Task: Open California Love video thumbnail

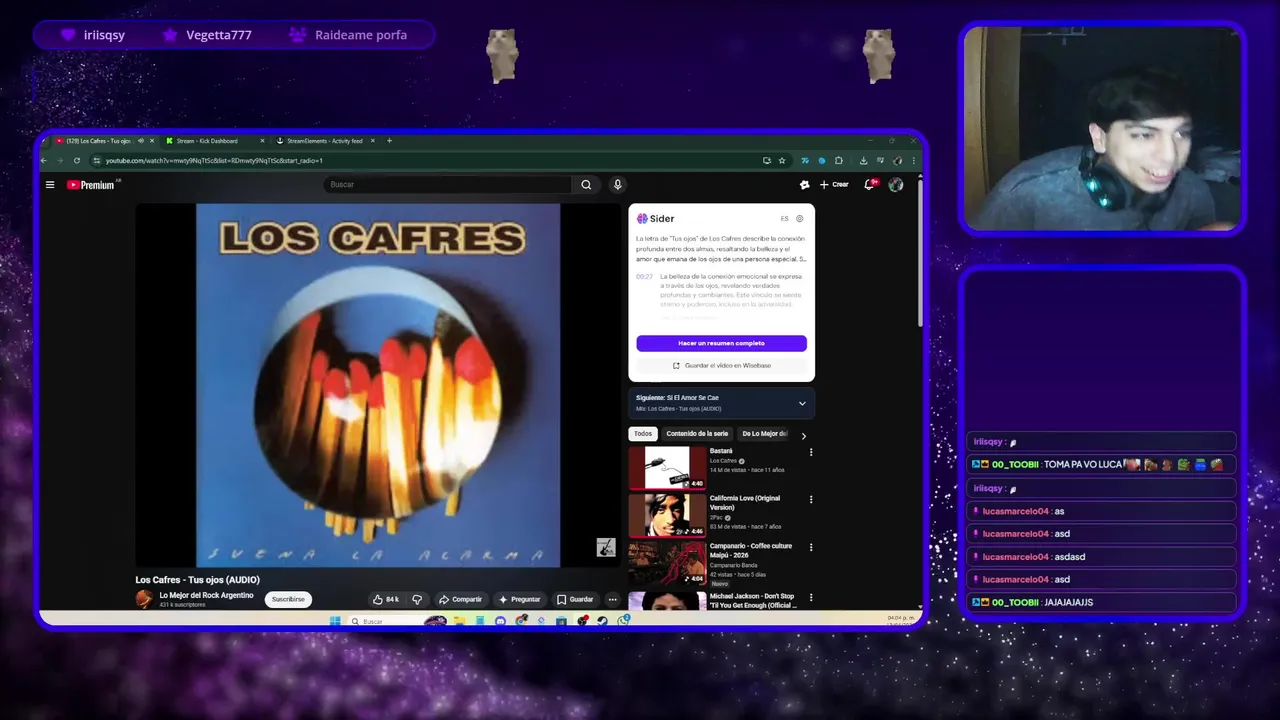Action: pyautogui.click(x=666, y=515)
